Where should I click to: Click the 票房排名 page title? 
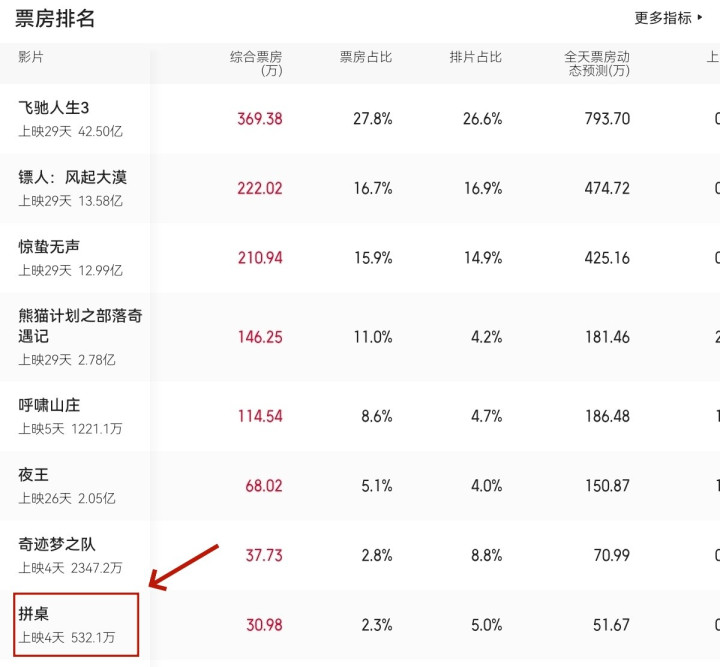(x=55, y=19)
